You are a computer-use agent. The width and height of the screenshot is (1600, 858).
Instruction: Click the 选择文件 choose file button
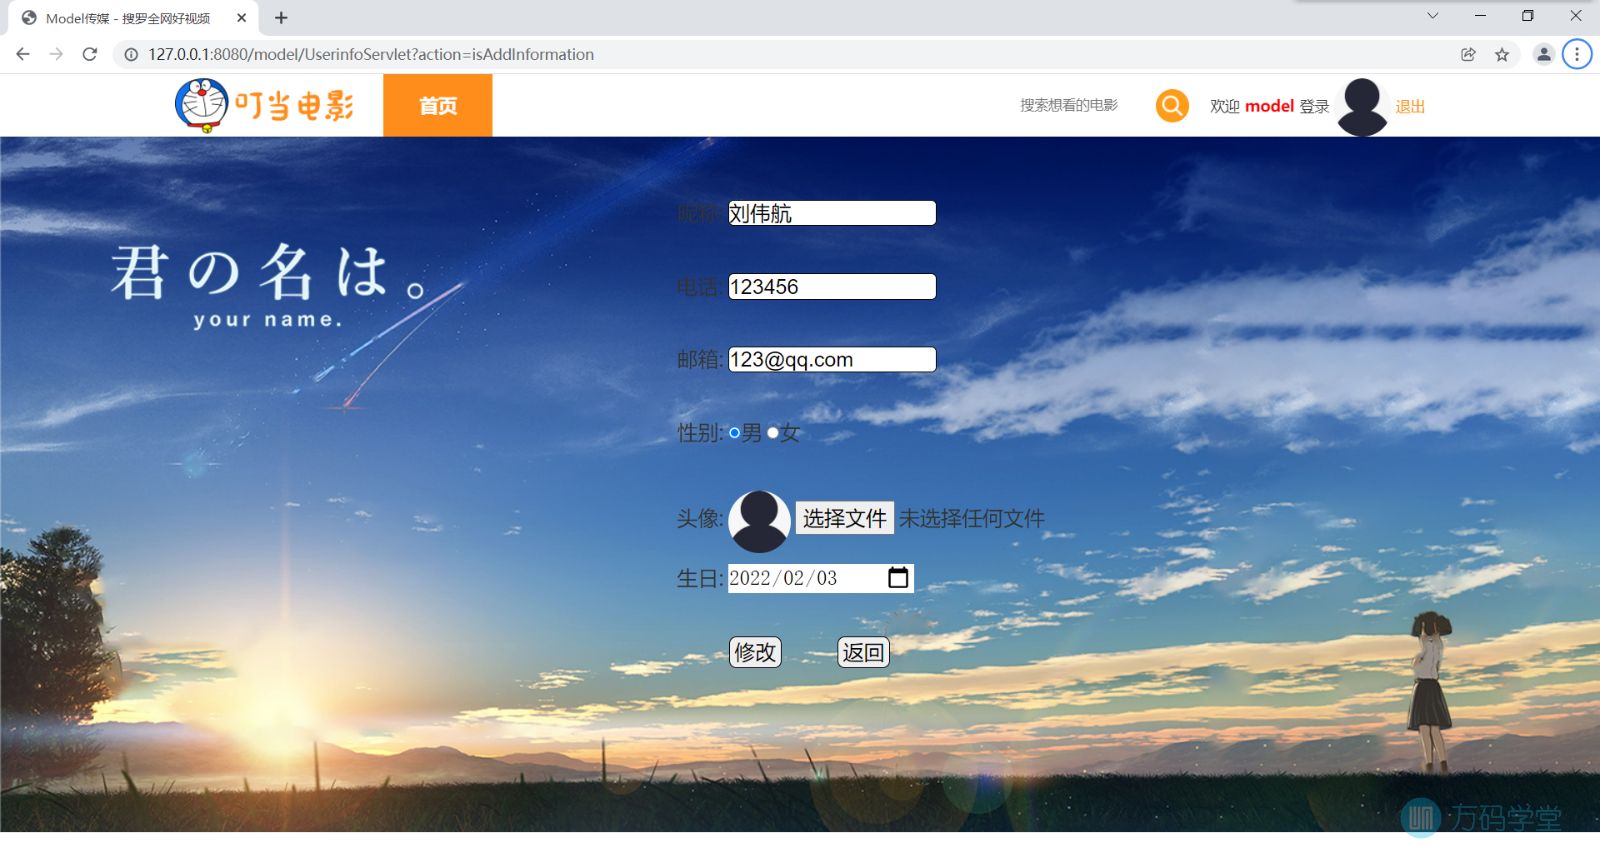pos(845,518)
